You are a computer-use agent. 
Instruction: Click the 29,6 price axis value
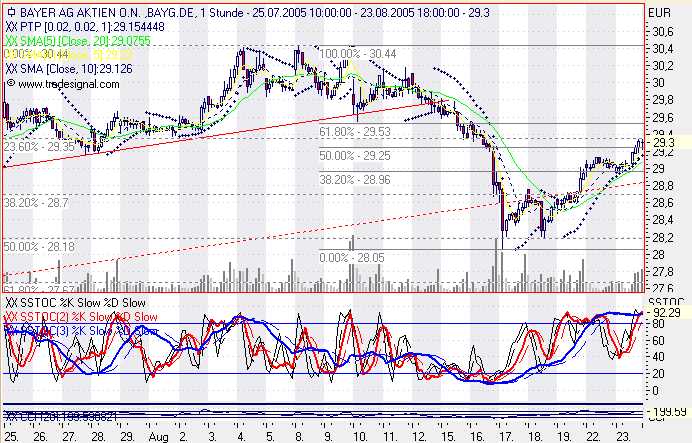pyautogui.click(x=663, y=118)
